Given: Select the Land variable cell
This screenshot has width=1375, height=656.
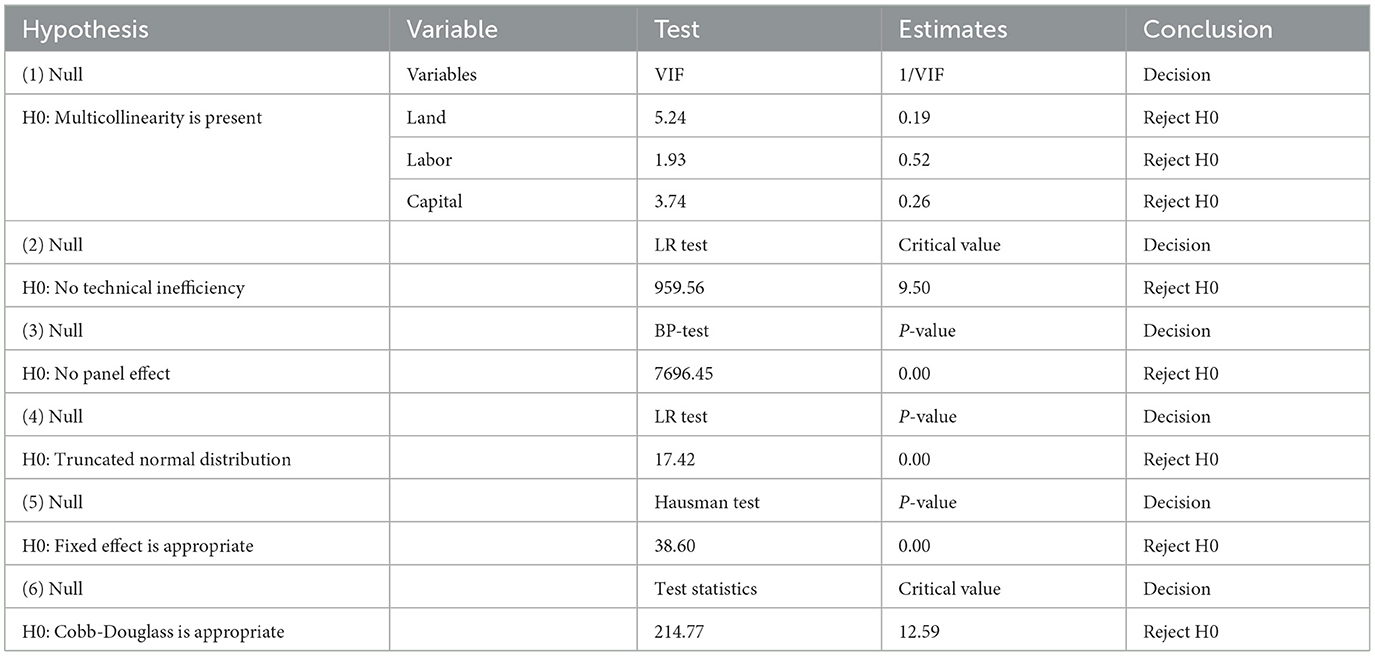Looking at the screenshot, I should pos(513,117).
